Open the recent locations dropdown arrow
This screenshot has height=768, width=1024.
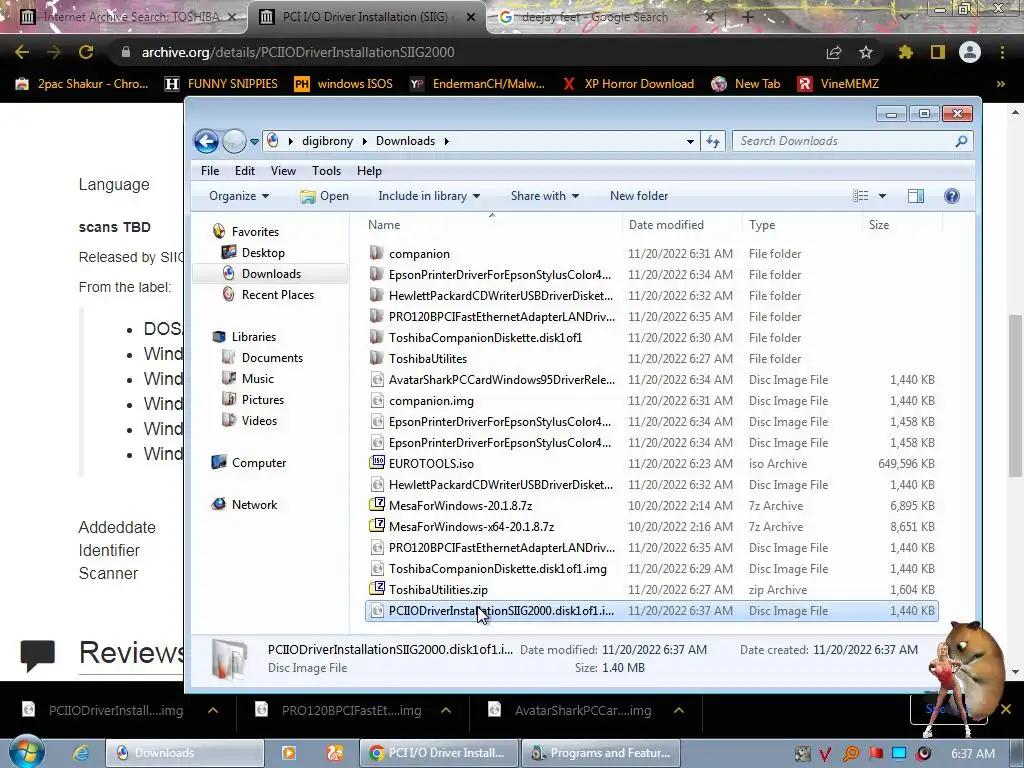[x=254, y=141]
